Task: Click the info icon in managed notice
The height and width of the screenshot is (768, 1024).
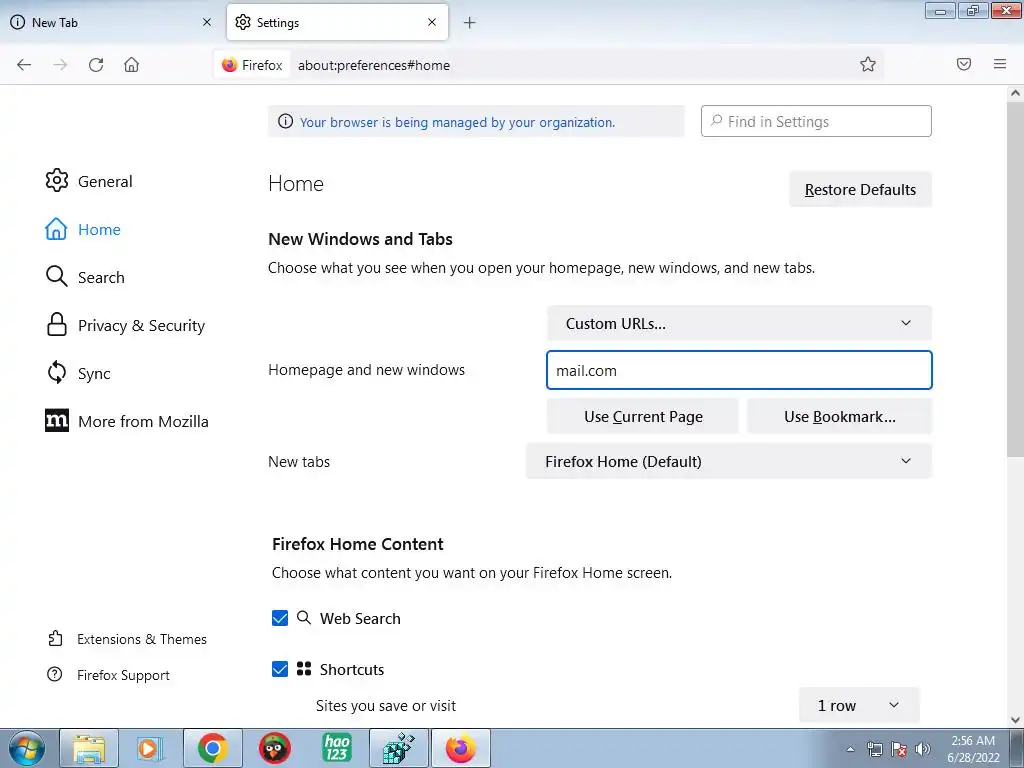Action: [x=285, y=121]
